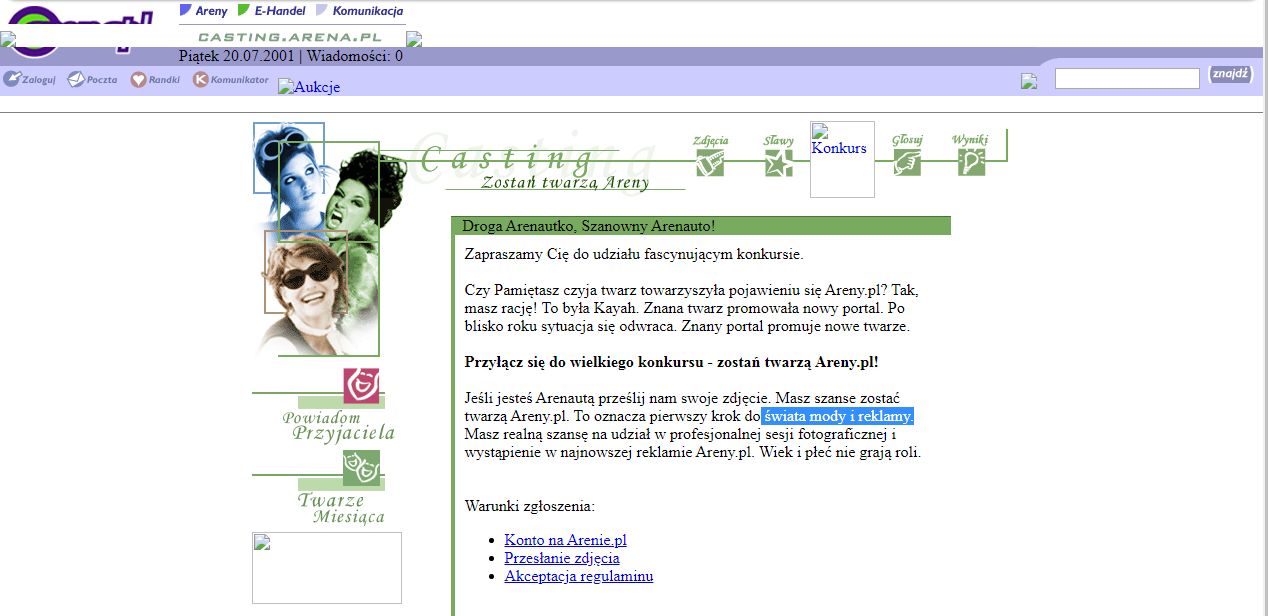Click the Twarze Miesiąca masks icon
Viewport: 1268px width, 616px height.
coord(361,468)
